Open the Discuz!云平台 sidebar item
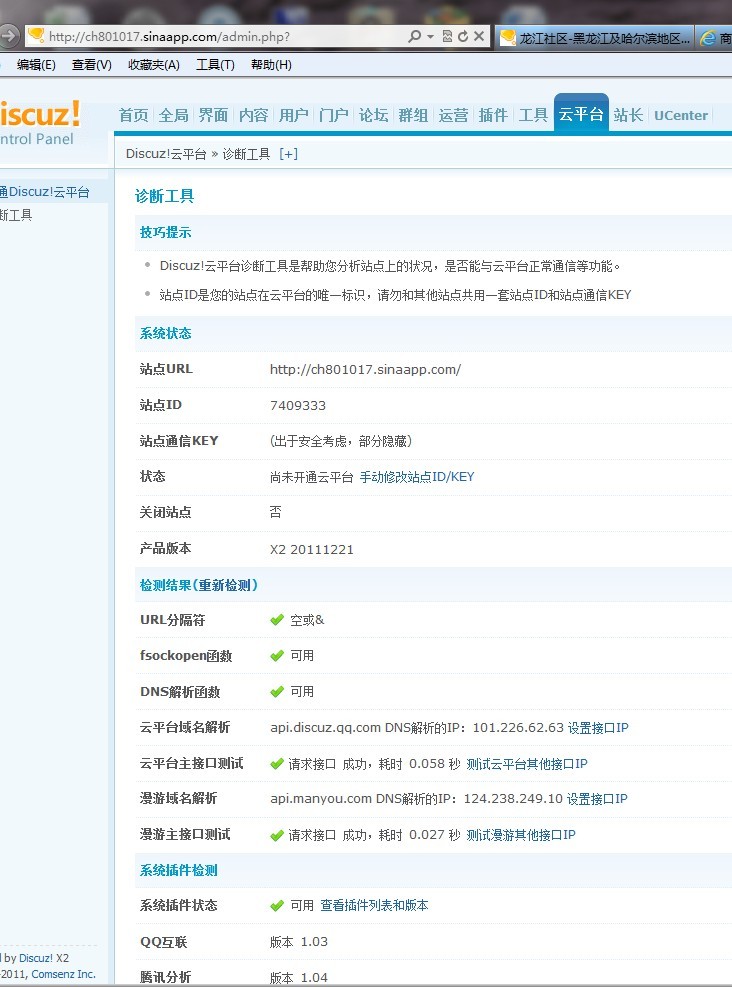Viewport: 732px width, 987px height. point(45,192)
